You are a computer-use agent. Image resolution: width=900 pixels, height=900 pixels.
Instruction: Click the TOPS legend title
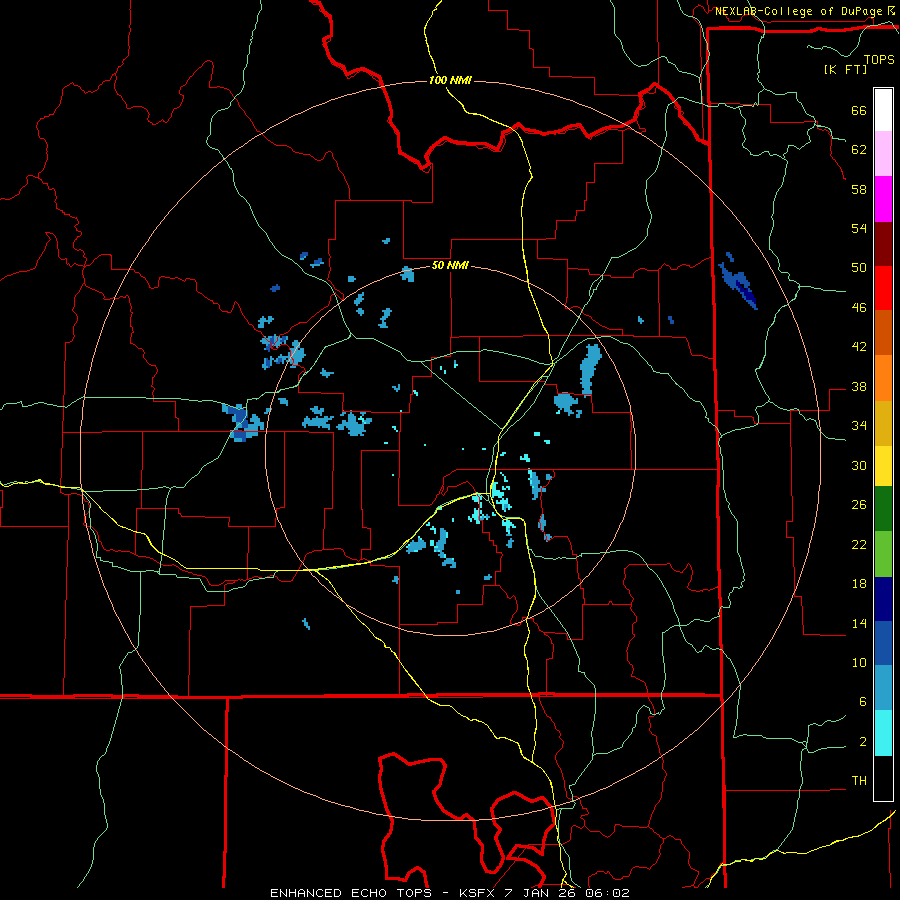879,59
